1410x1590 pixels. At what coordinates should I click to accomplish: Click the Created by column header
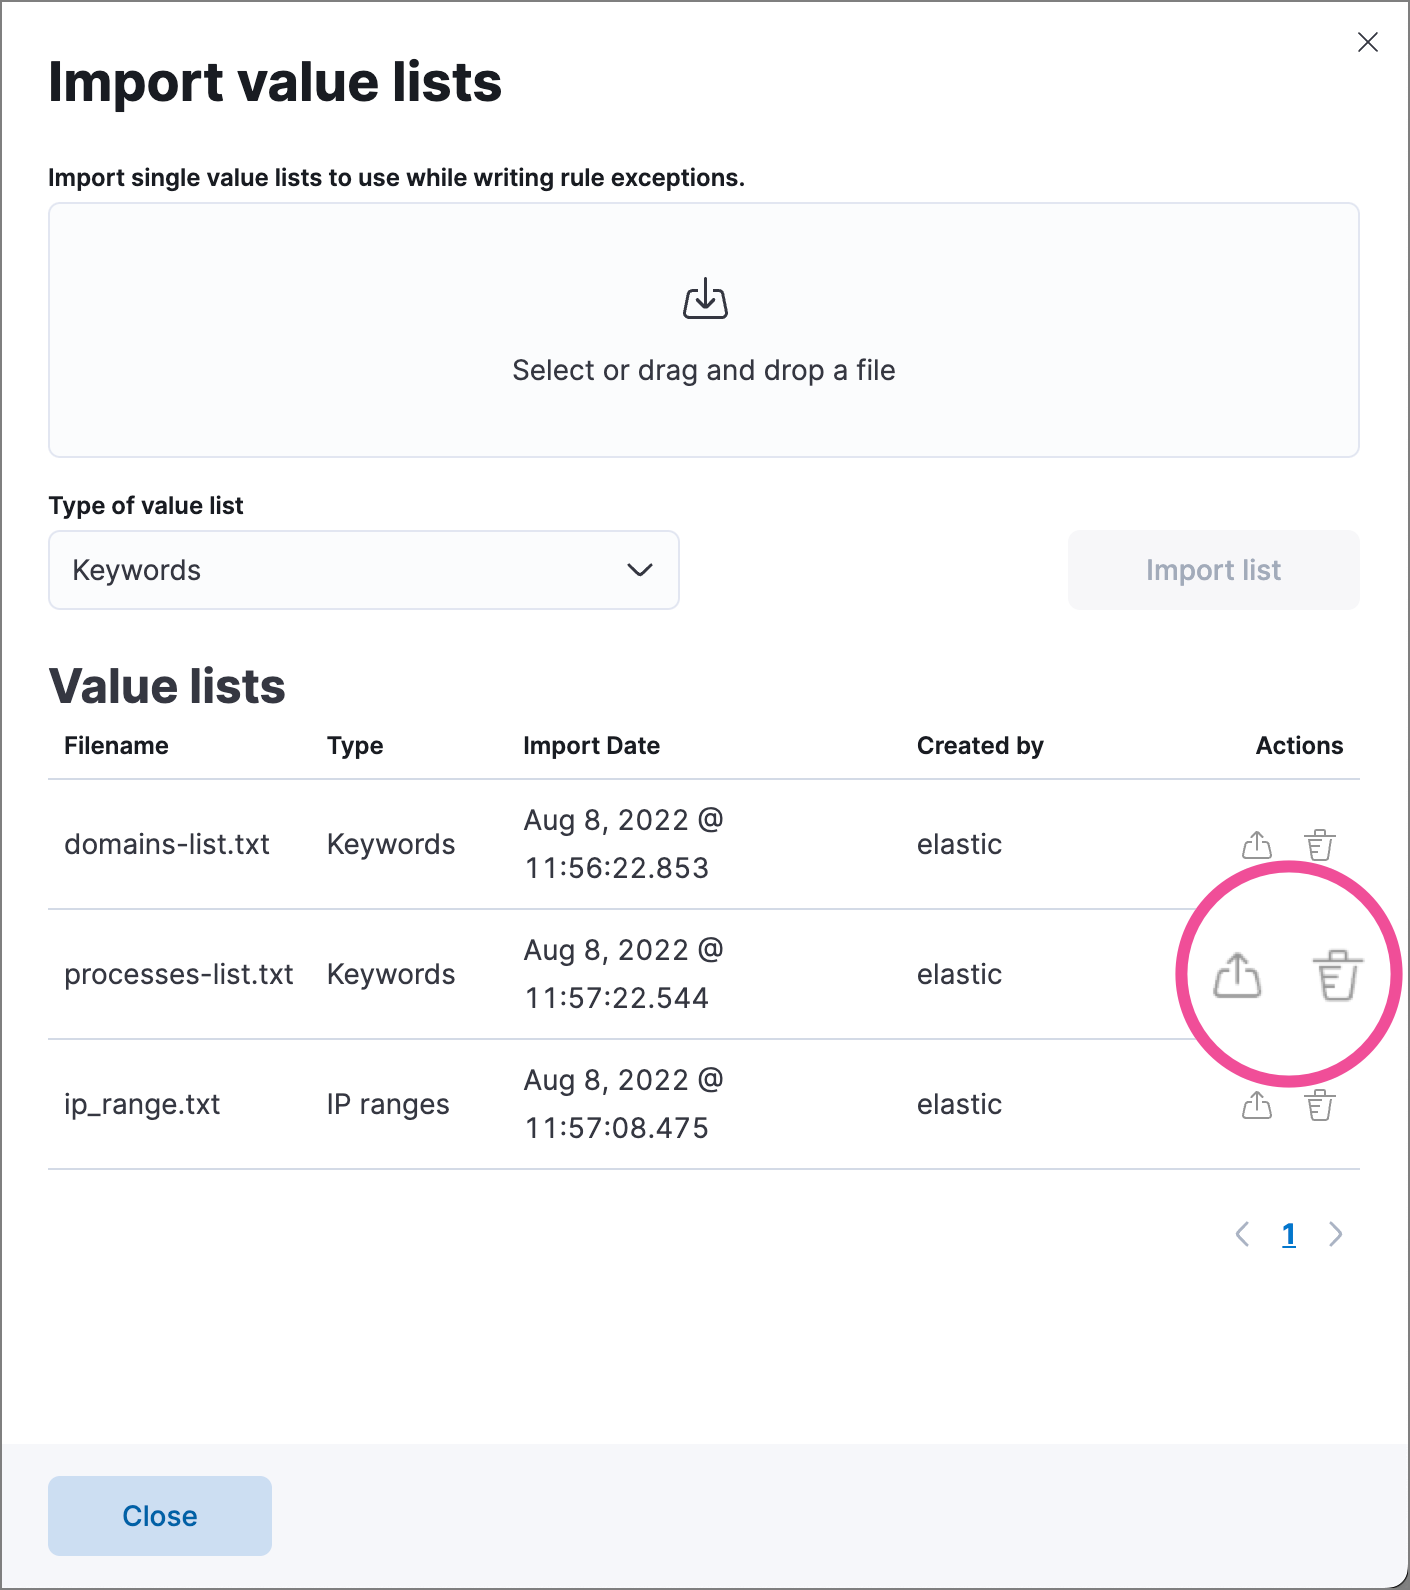click(x=979, y=746)
